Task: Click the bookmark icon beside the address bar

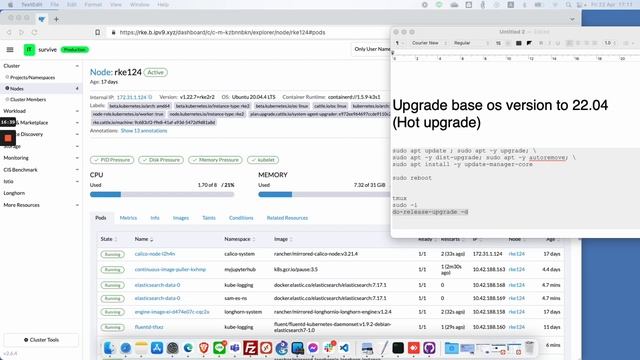Action: pos(98,32)
